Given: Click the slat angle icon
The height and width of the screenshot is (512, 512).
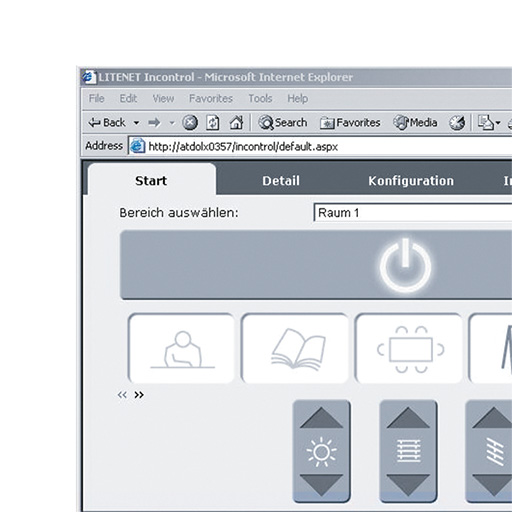Looking at the screenshot, I should 495,452.
